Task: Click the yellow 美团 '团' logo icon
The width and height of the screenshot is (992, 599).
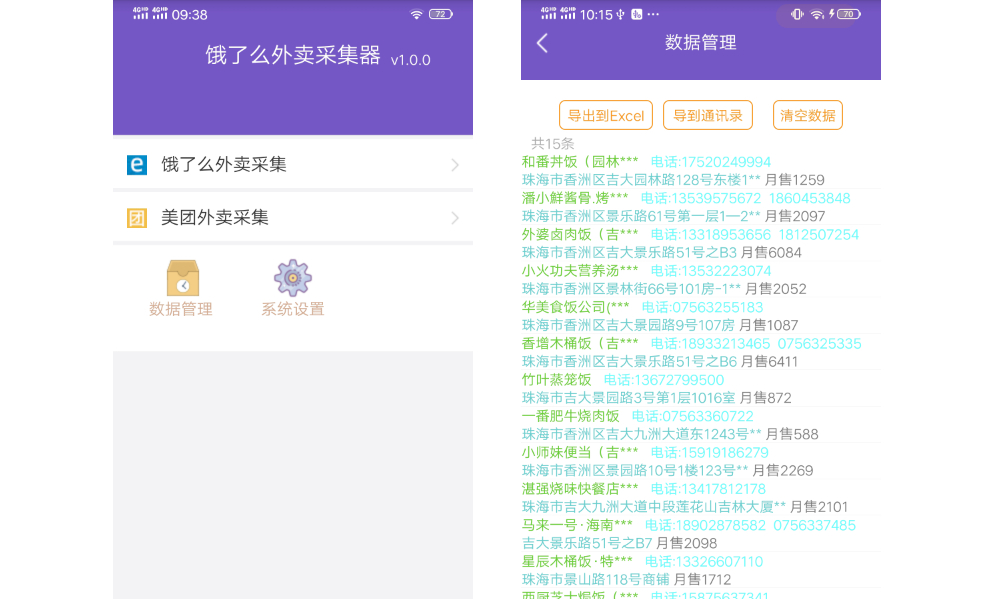Action: coord(137,218)
